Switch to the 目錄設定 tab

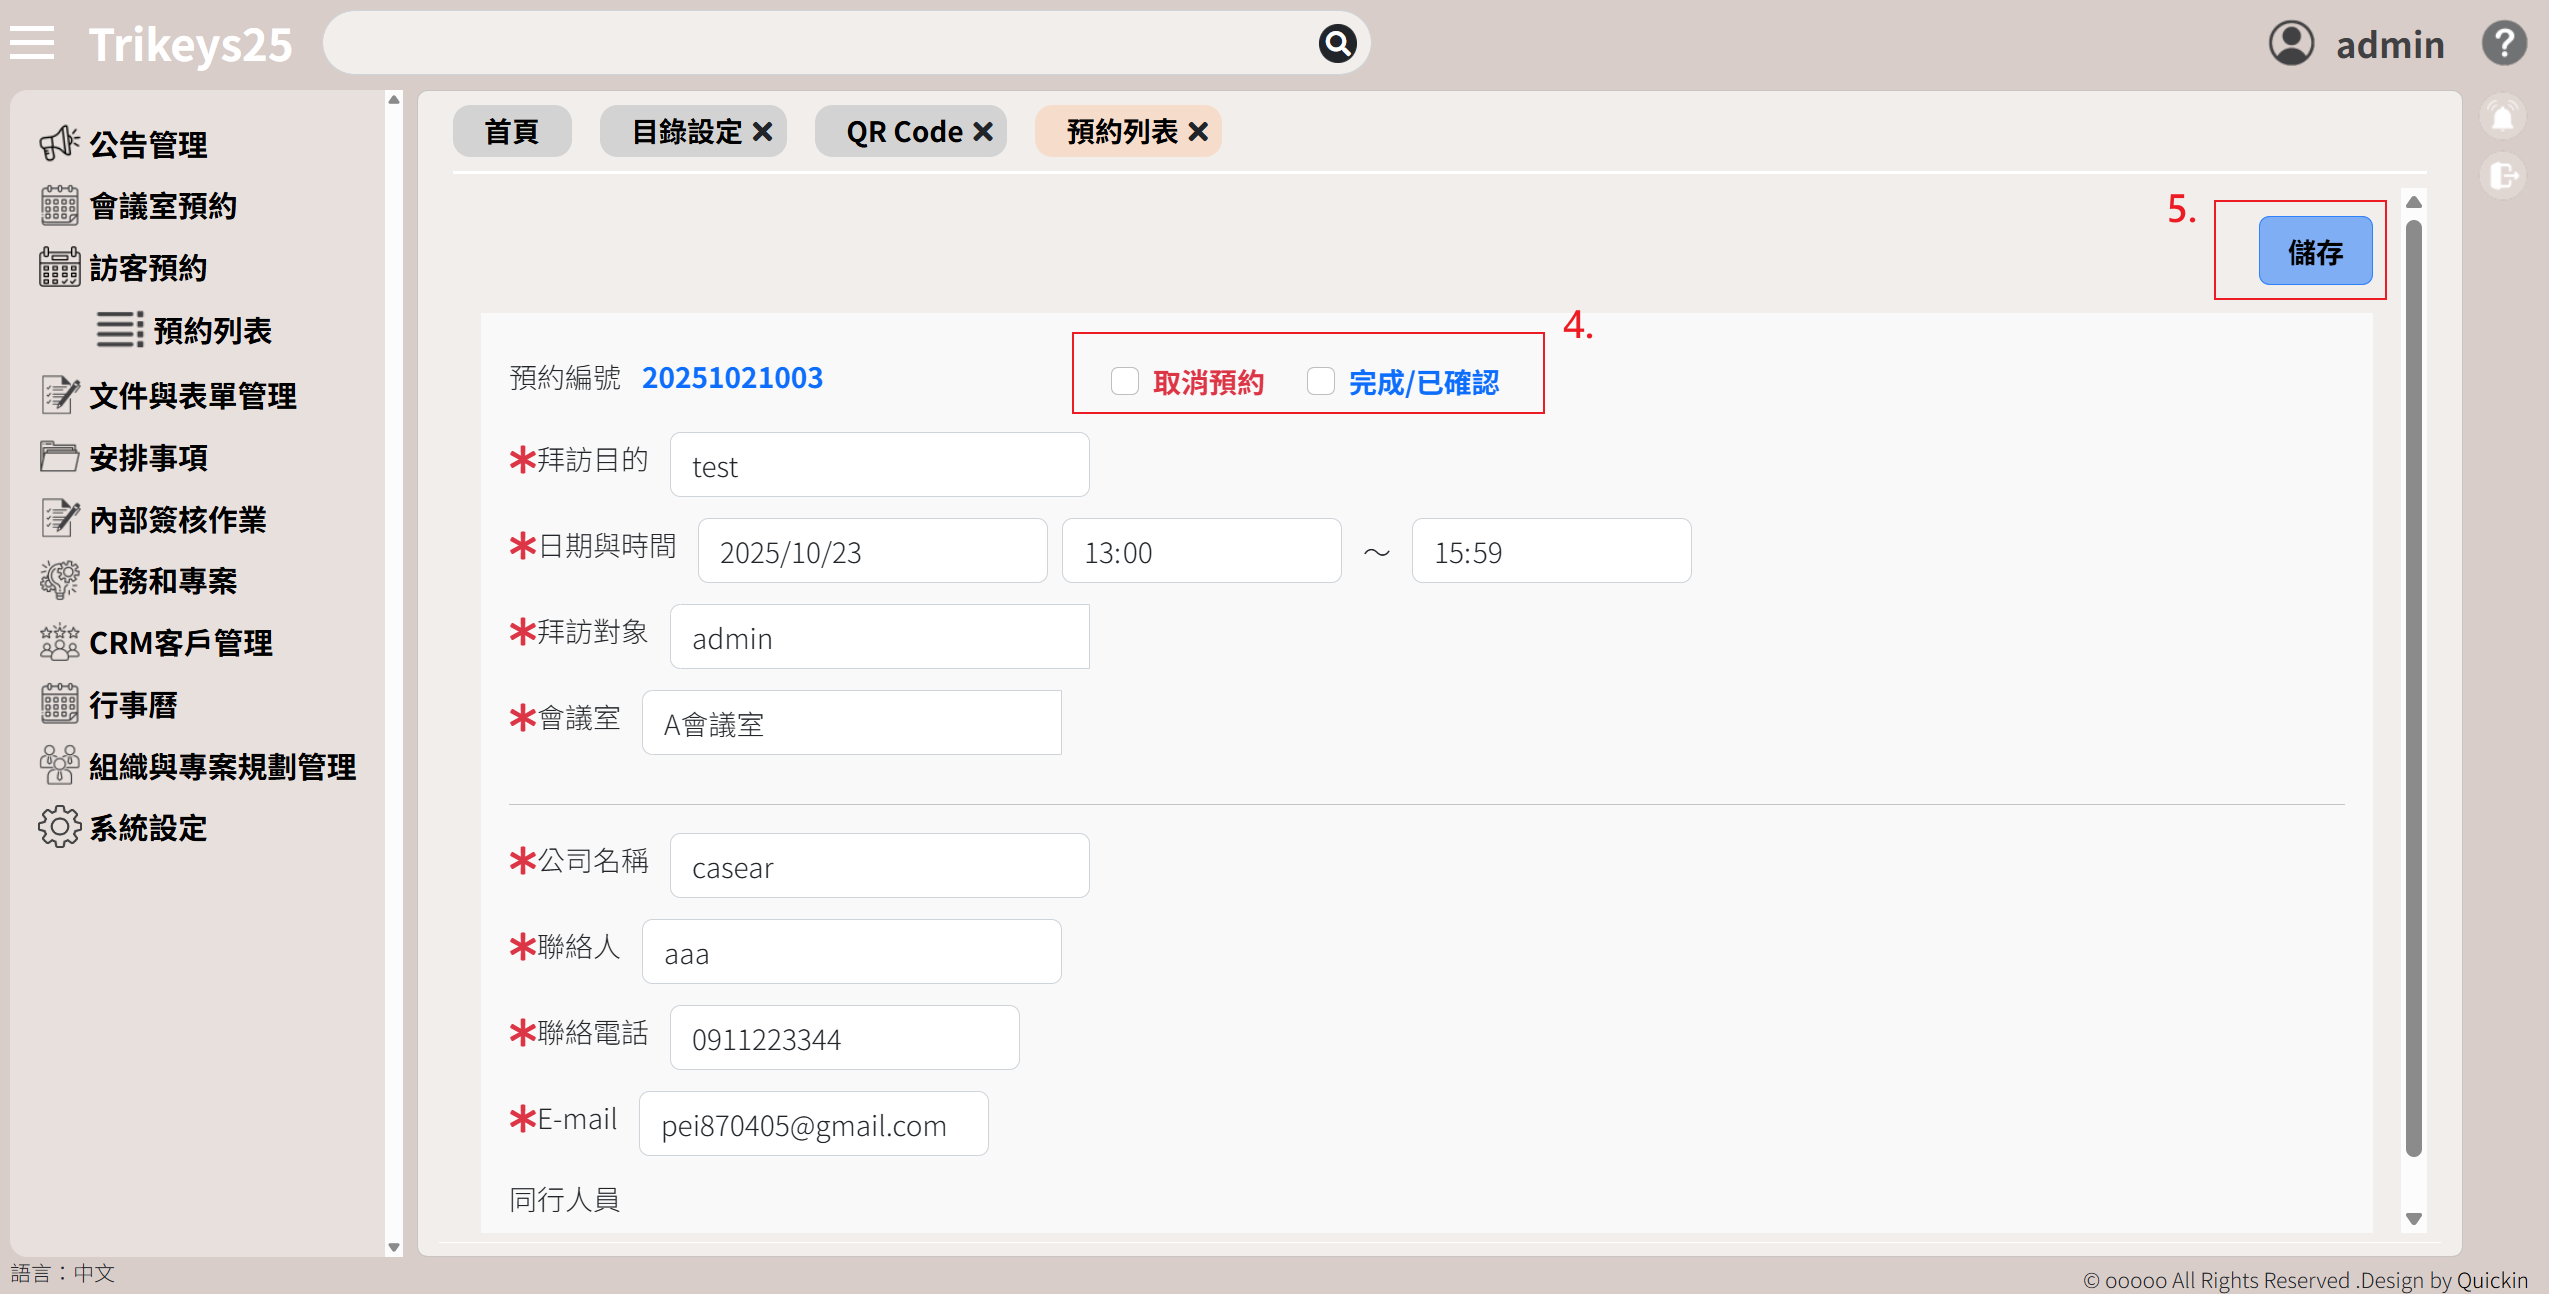[687, 132]
